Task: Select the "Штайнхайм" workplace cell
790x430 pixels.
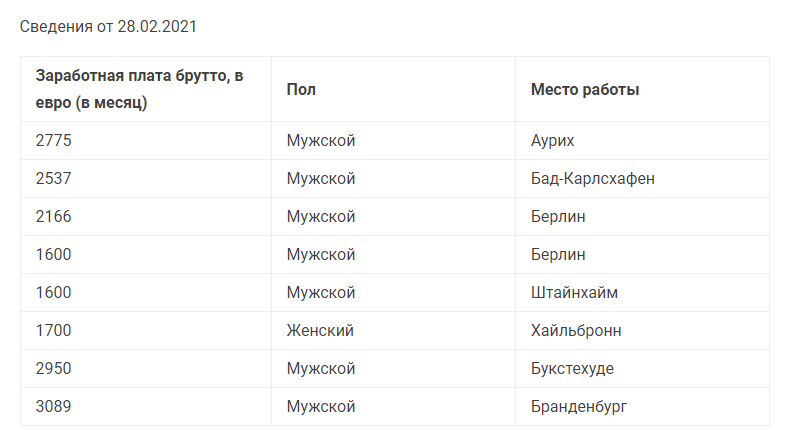Action: [574, 293]
